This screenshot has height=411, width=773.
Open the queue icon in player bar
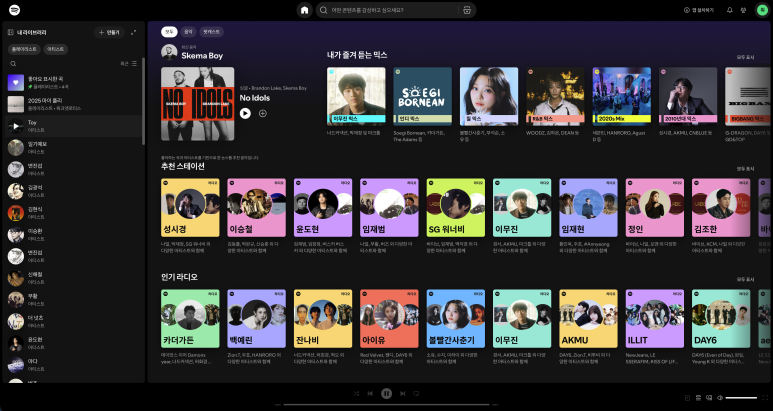coord(699,398)
